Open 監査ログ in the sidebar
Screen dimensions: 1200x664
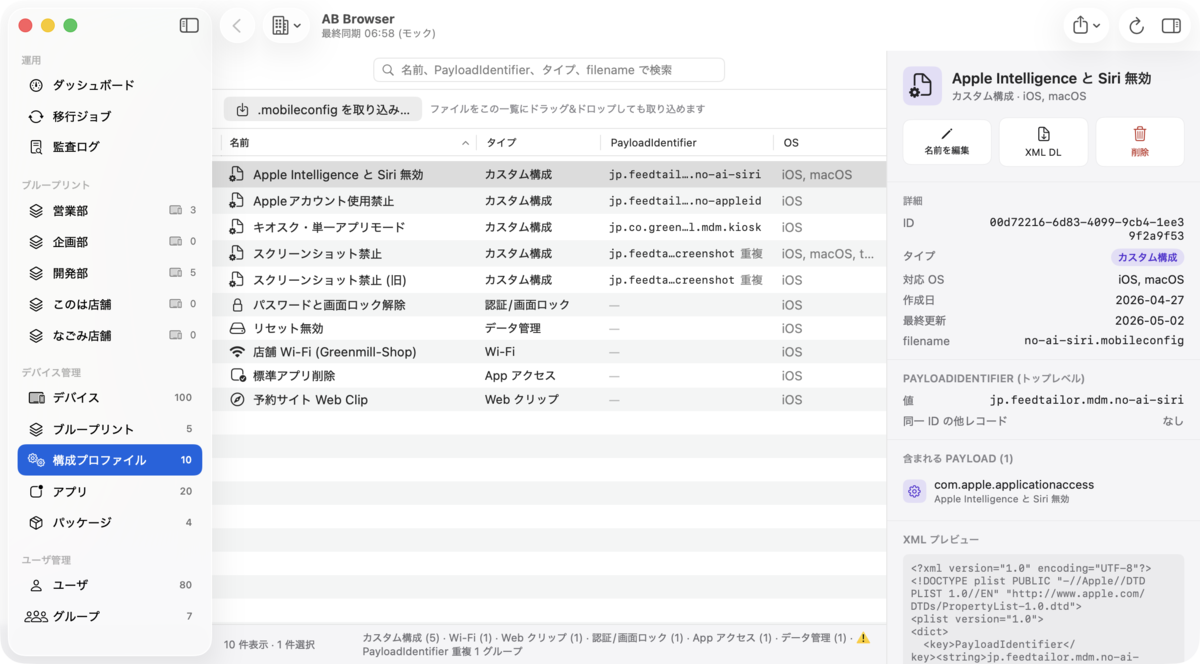[x=110, y=147]
